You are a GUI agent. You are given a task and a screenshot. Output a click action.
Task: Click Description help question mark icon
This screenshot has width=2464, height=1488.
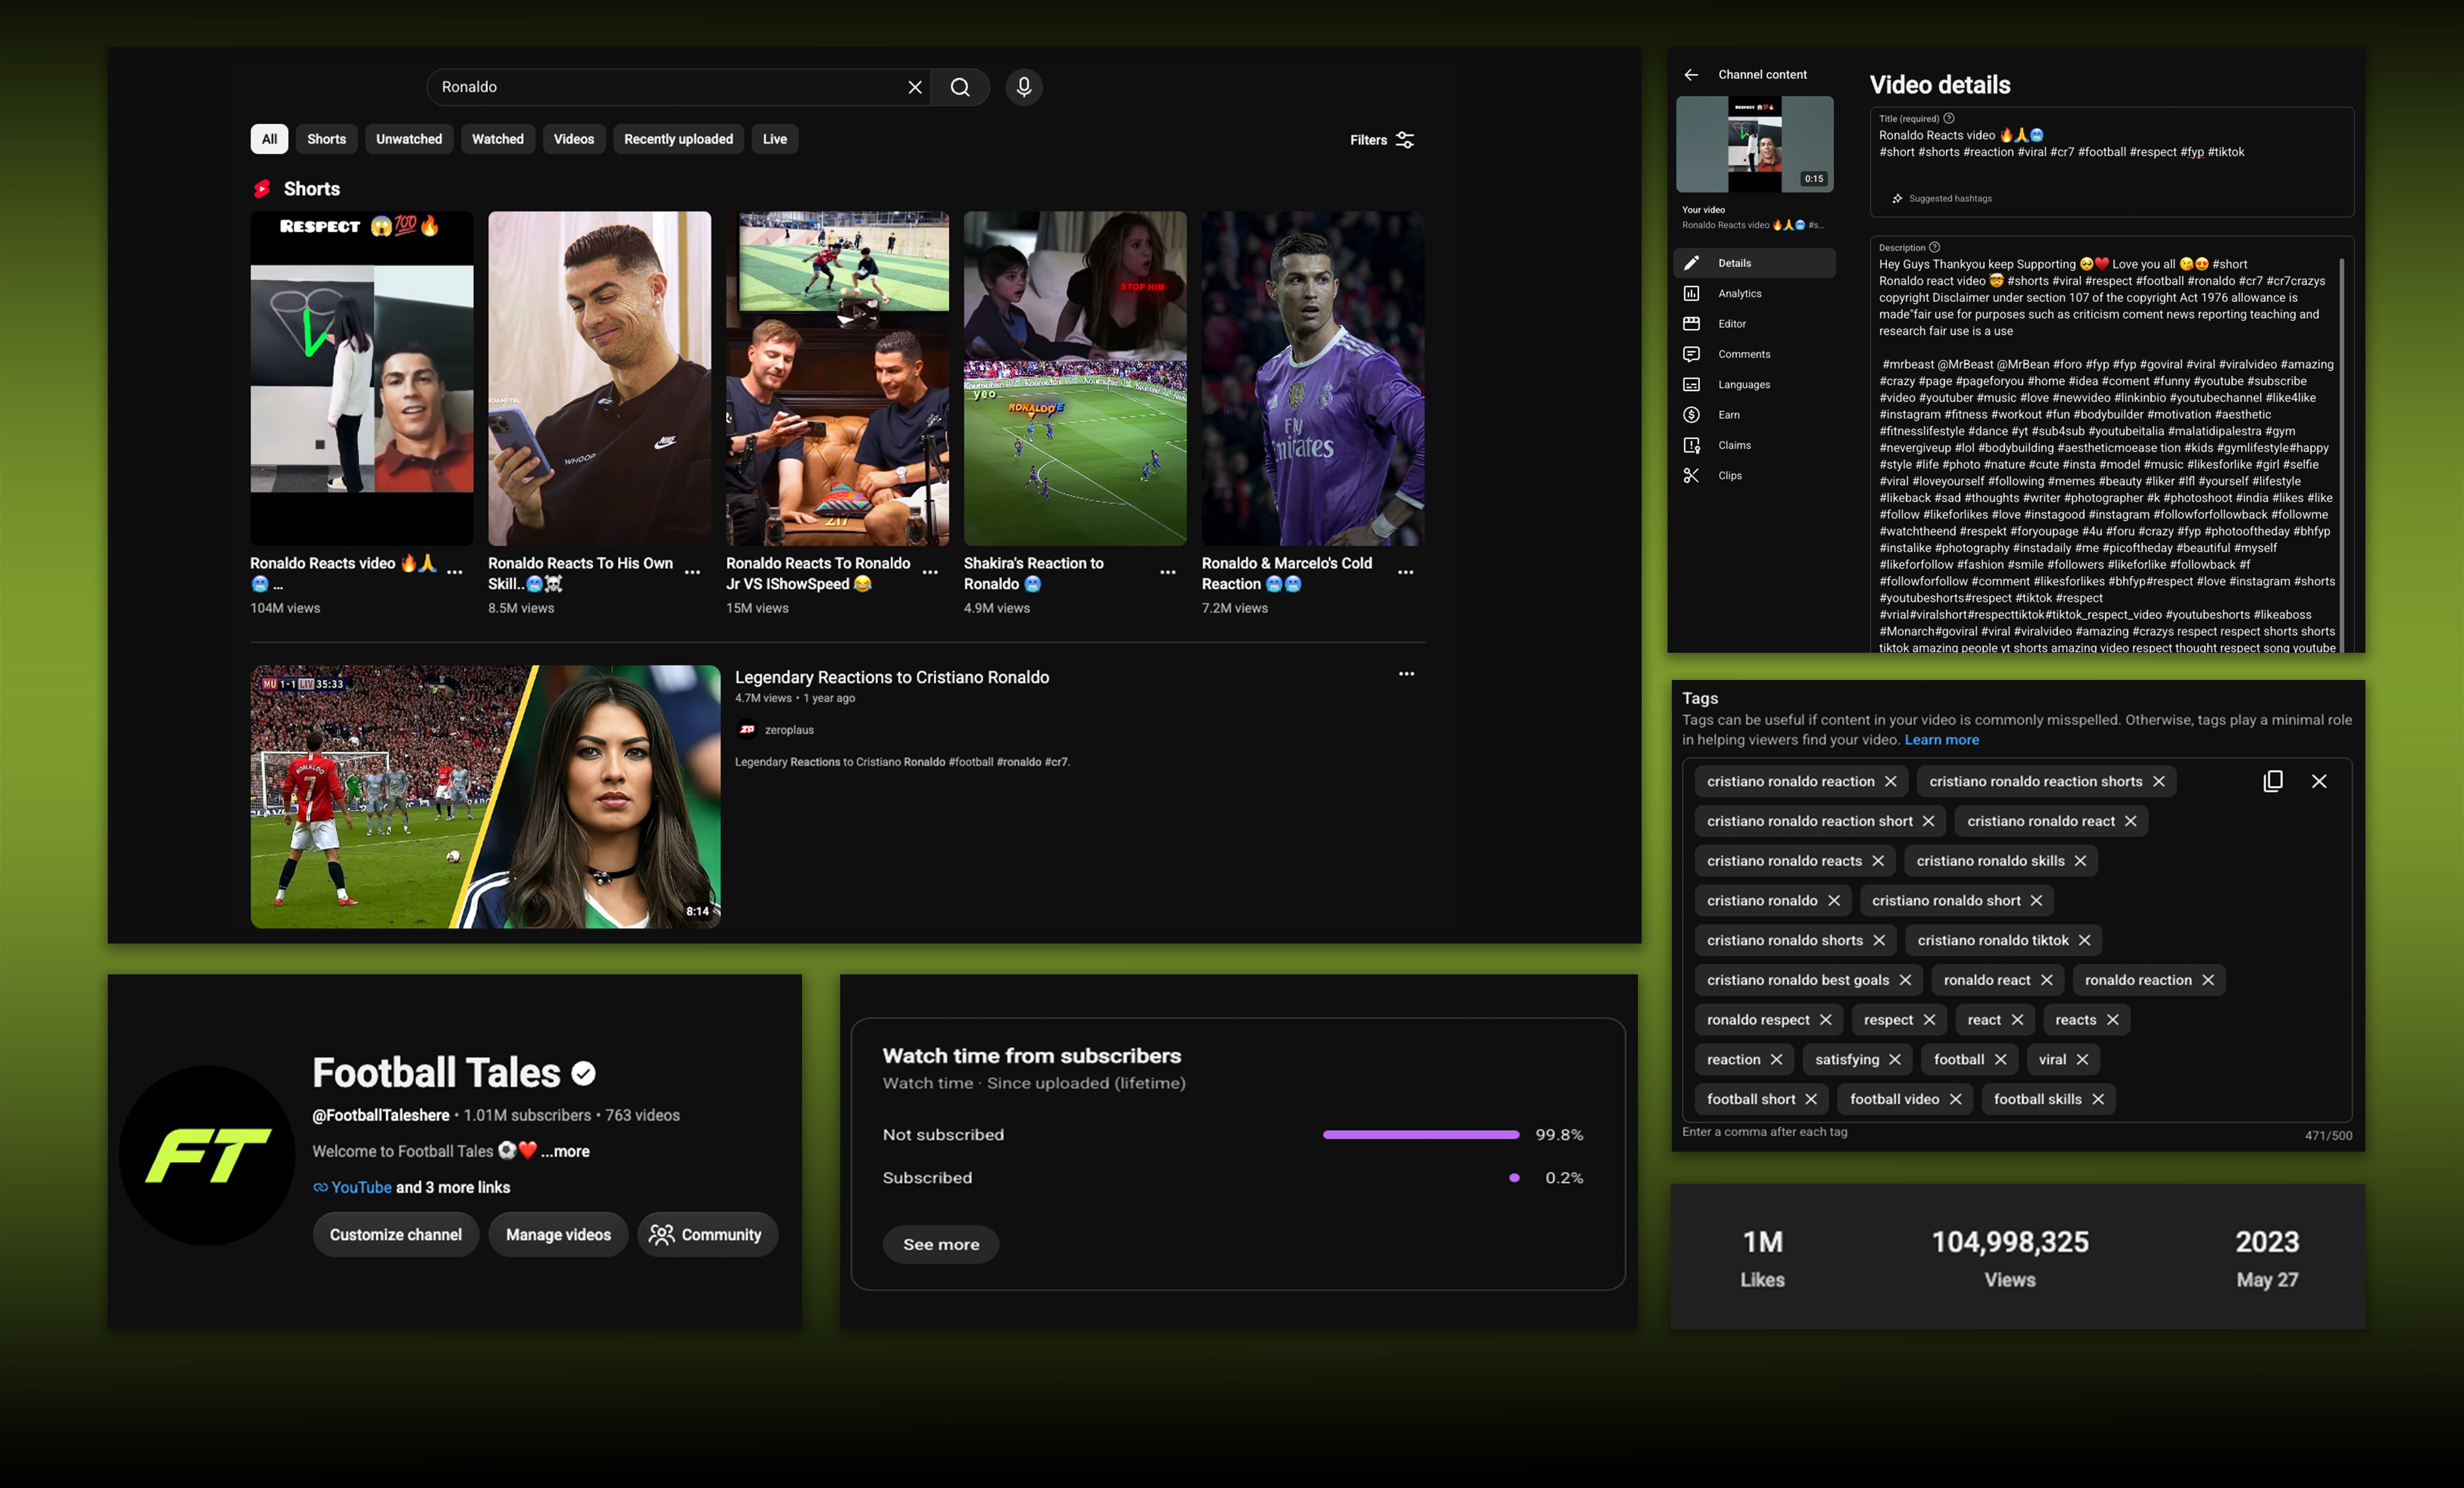pyautogui.click(x=1934, y=247)
